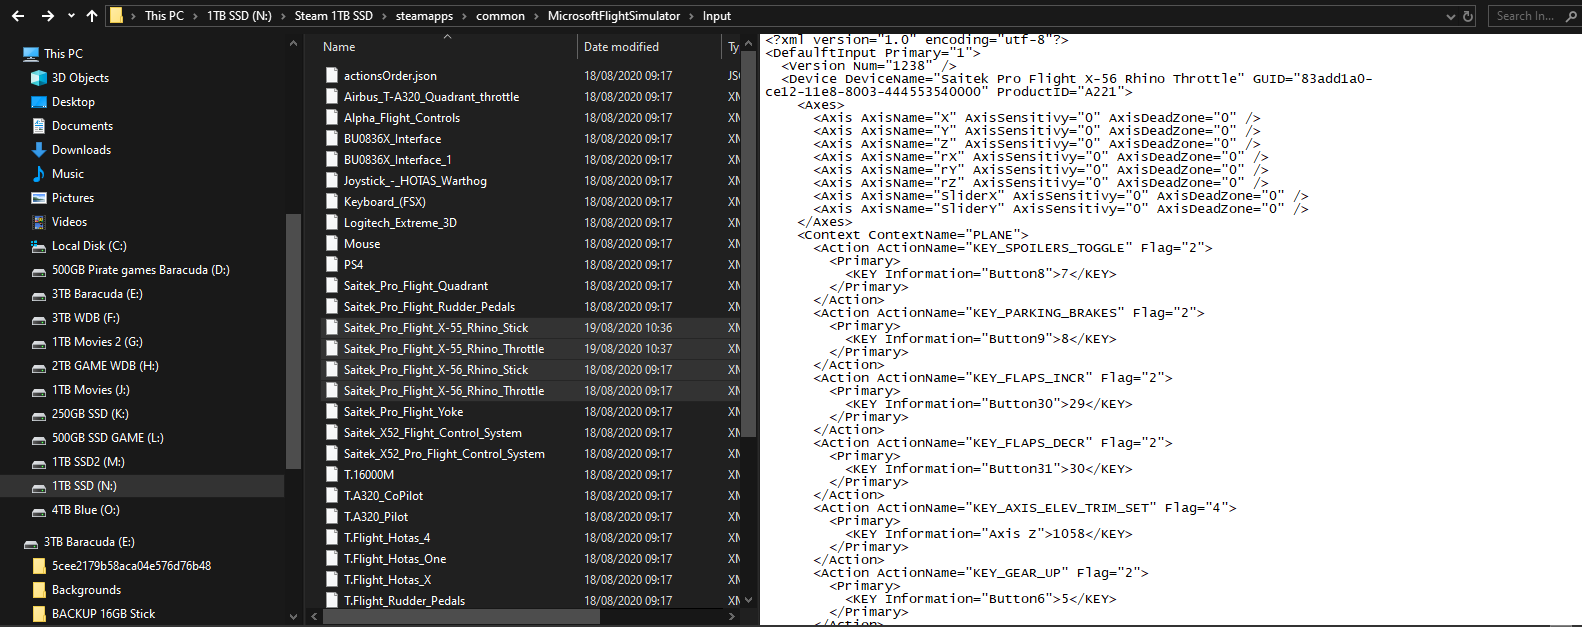Screen dimensions: 1582x627
Task: Select Saitek_Pro_Flight_X-55_Rhino_Stick file
Action: (x=436, y=328)
